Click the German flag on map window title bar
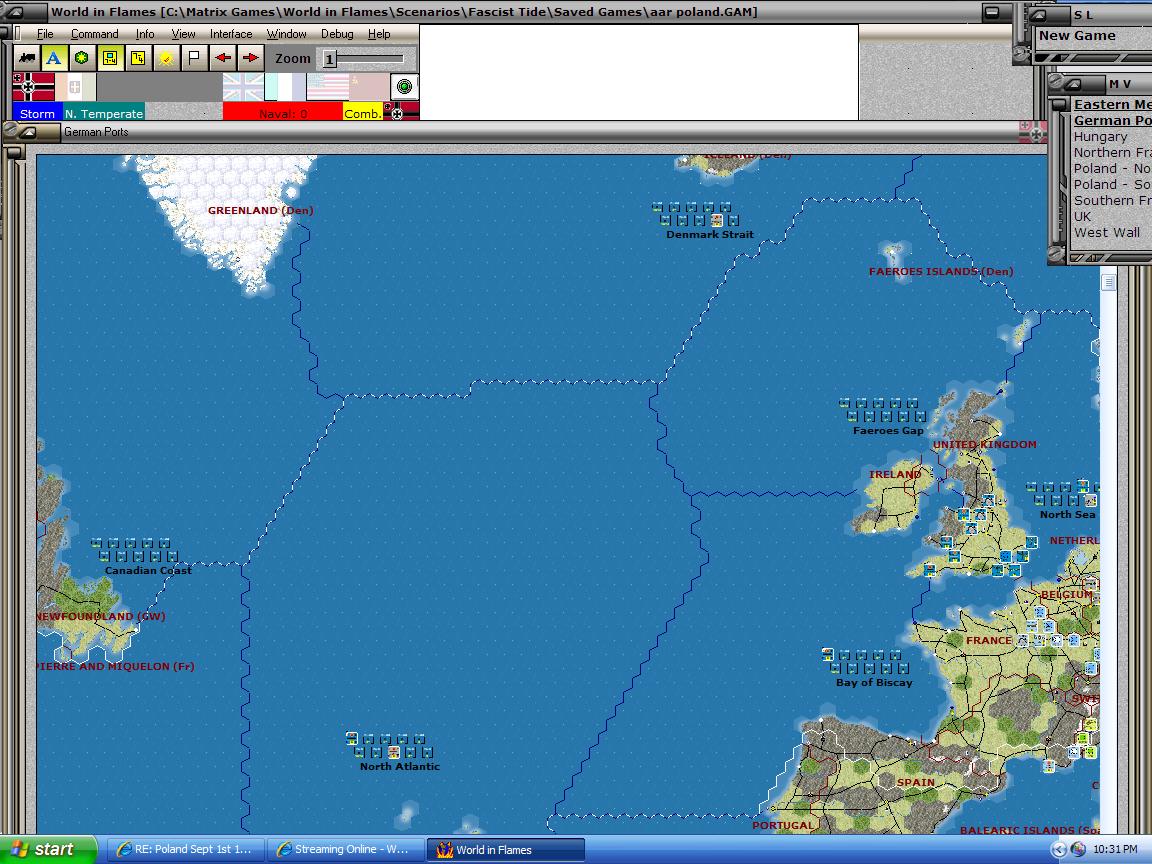This screenshot has width=1152, height=864. [1033, 132]
